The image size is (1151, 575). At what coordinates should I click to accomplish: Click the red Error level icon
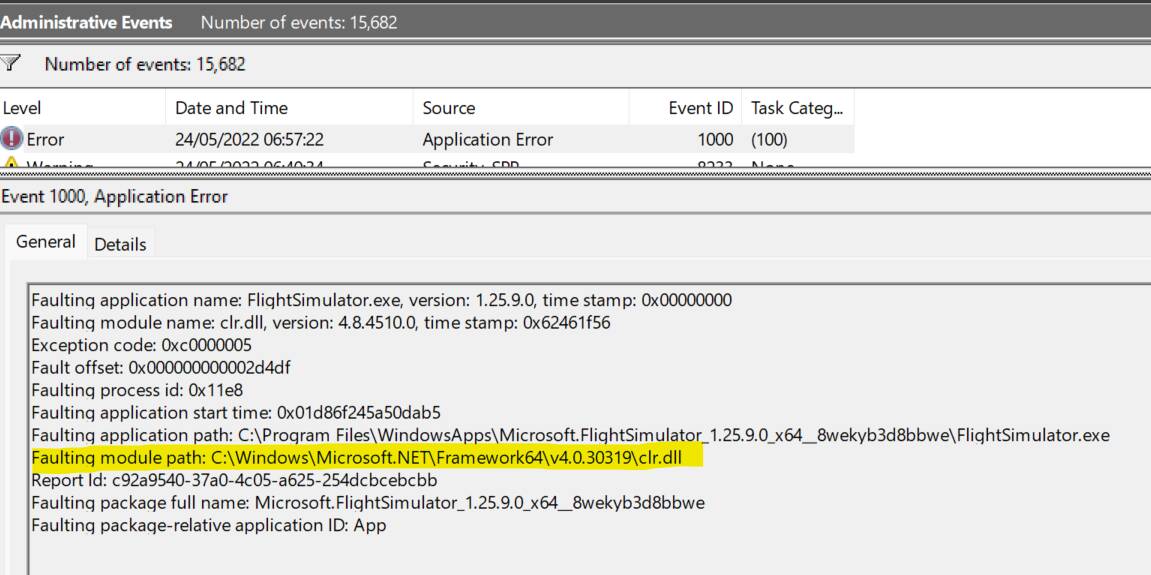[13, 140]
